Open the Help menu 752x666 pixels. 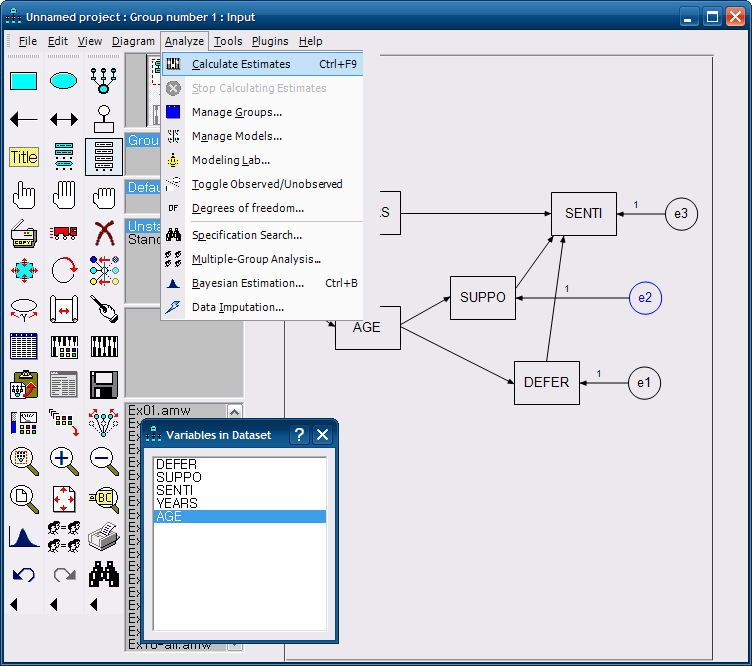[310, 41]
